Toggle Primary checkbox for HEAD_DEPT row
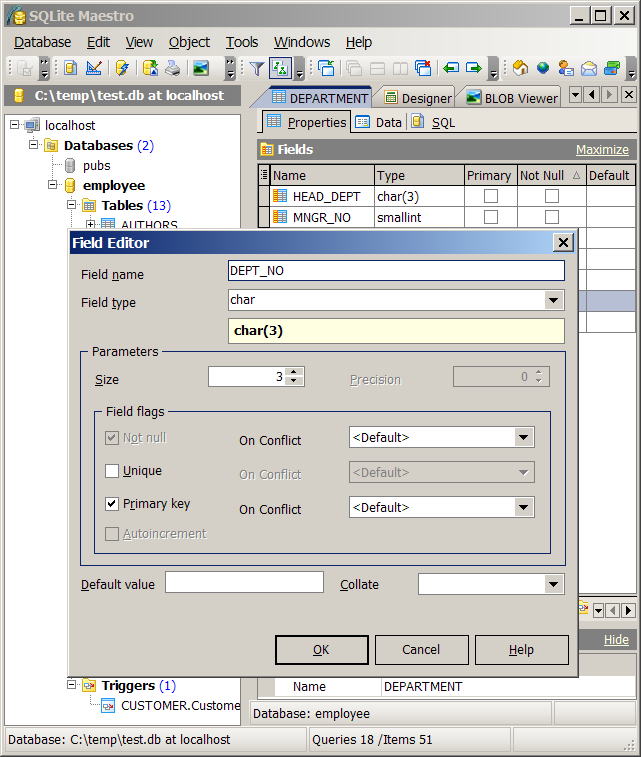641x757 pixels. point(491,196)
